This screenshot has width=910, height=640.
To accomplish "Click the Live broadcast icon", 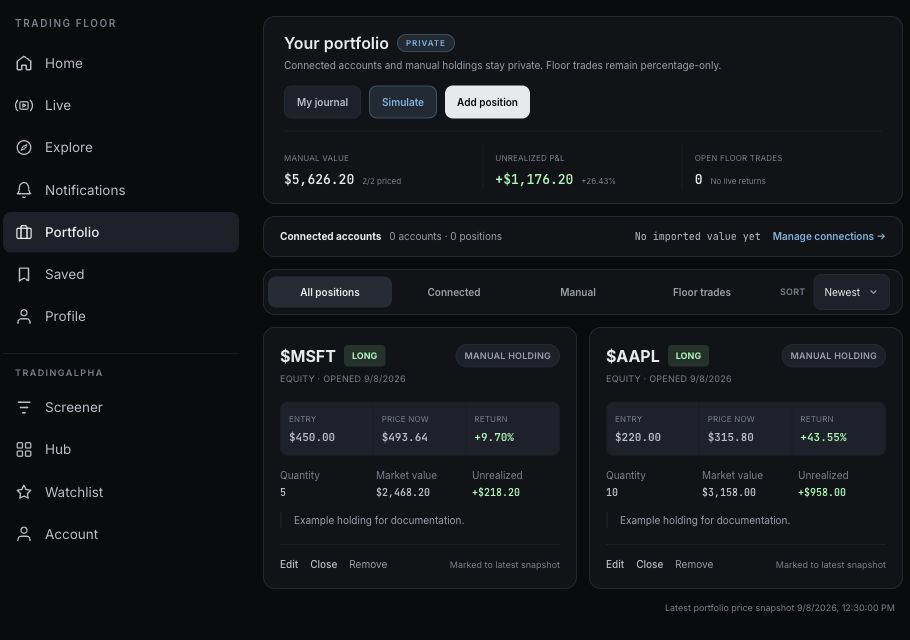I will 24,105.
